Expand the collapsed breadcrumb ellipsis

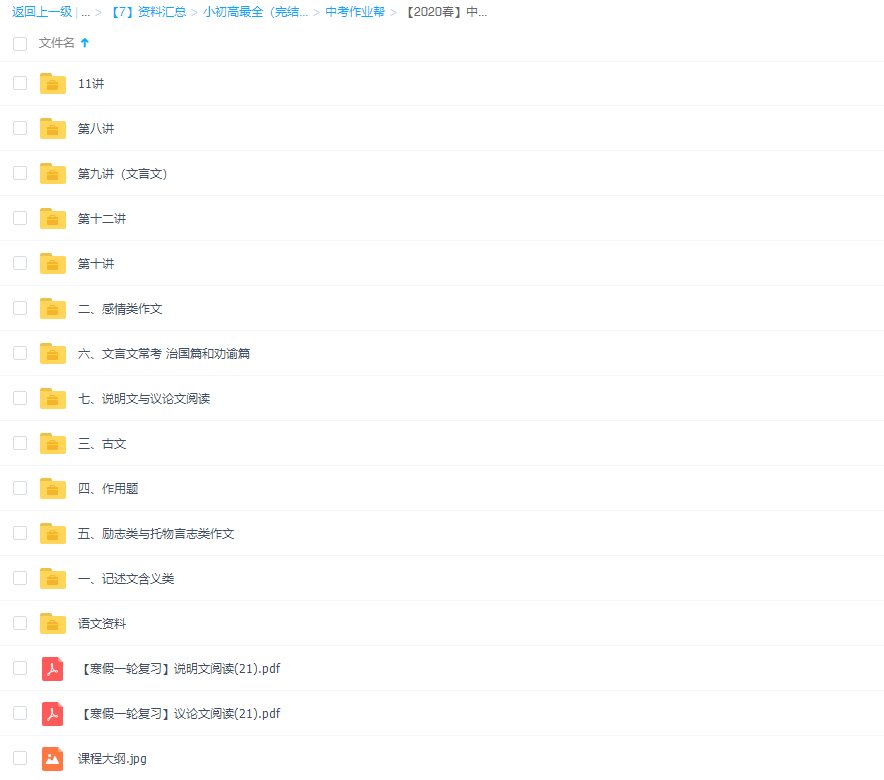85,13
